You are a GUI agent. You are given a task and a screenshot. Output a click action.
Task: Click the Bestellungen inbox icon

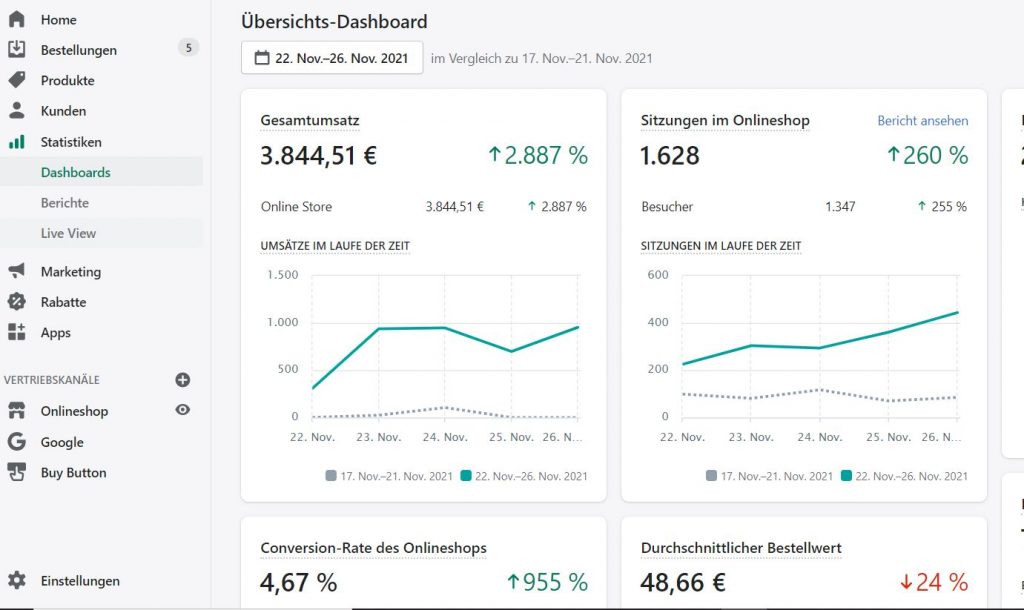pyautogui.click(x=16, y=50)
